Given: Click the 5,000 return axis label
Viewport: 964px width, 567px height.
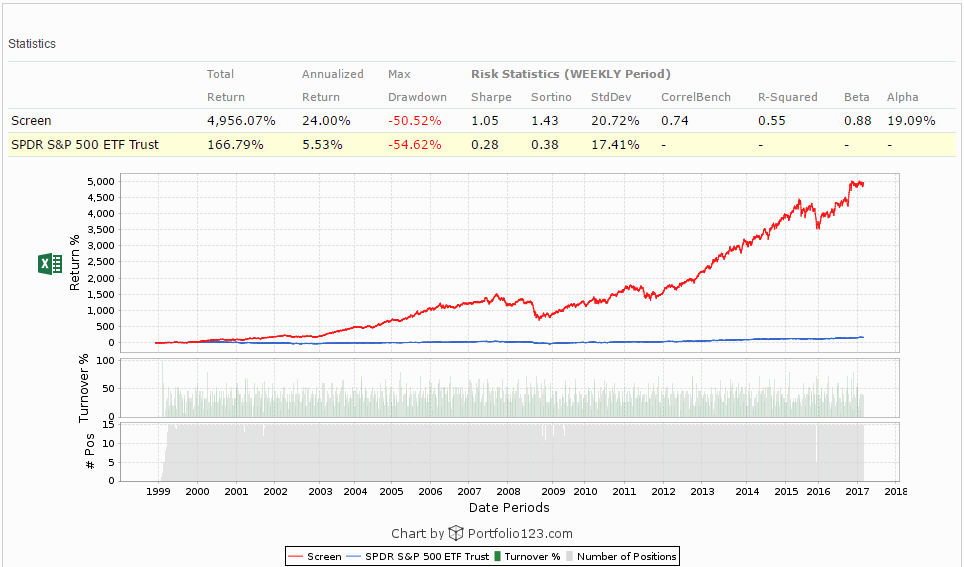Looking at the screenshot, I should click(x=101, y=181).
